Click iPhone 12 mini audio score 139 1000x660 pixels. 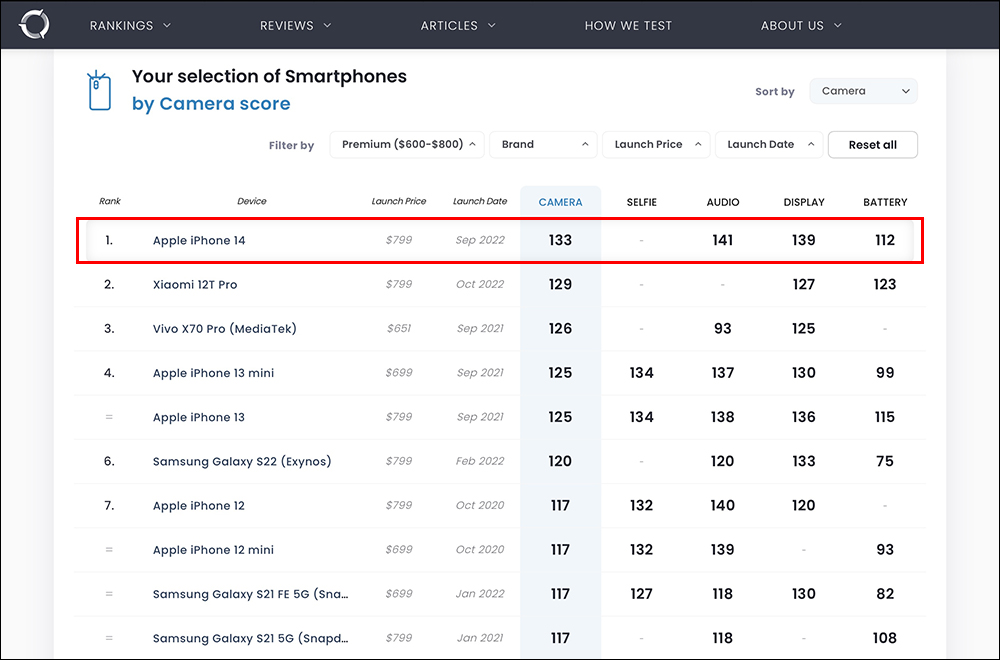[723, 550]
